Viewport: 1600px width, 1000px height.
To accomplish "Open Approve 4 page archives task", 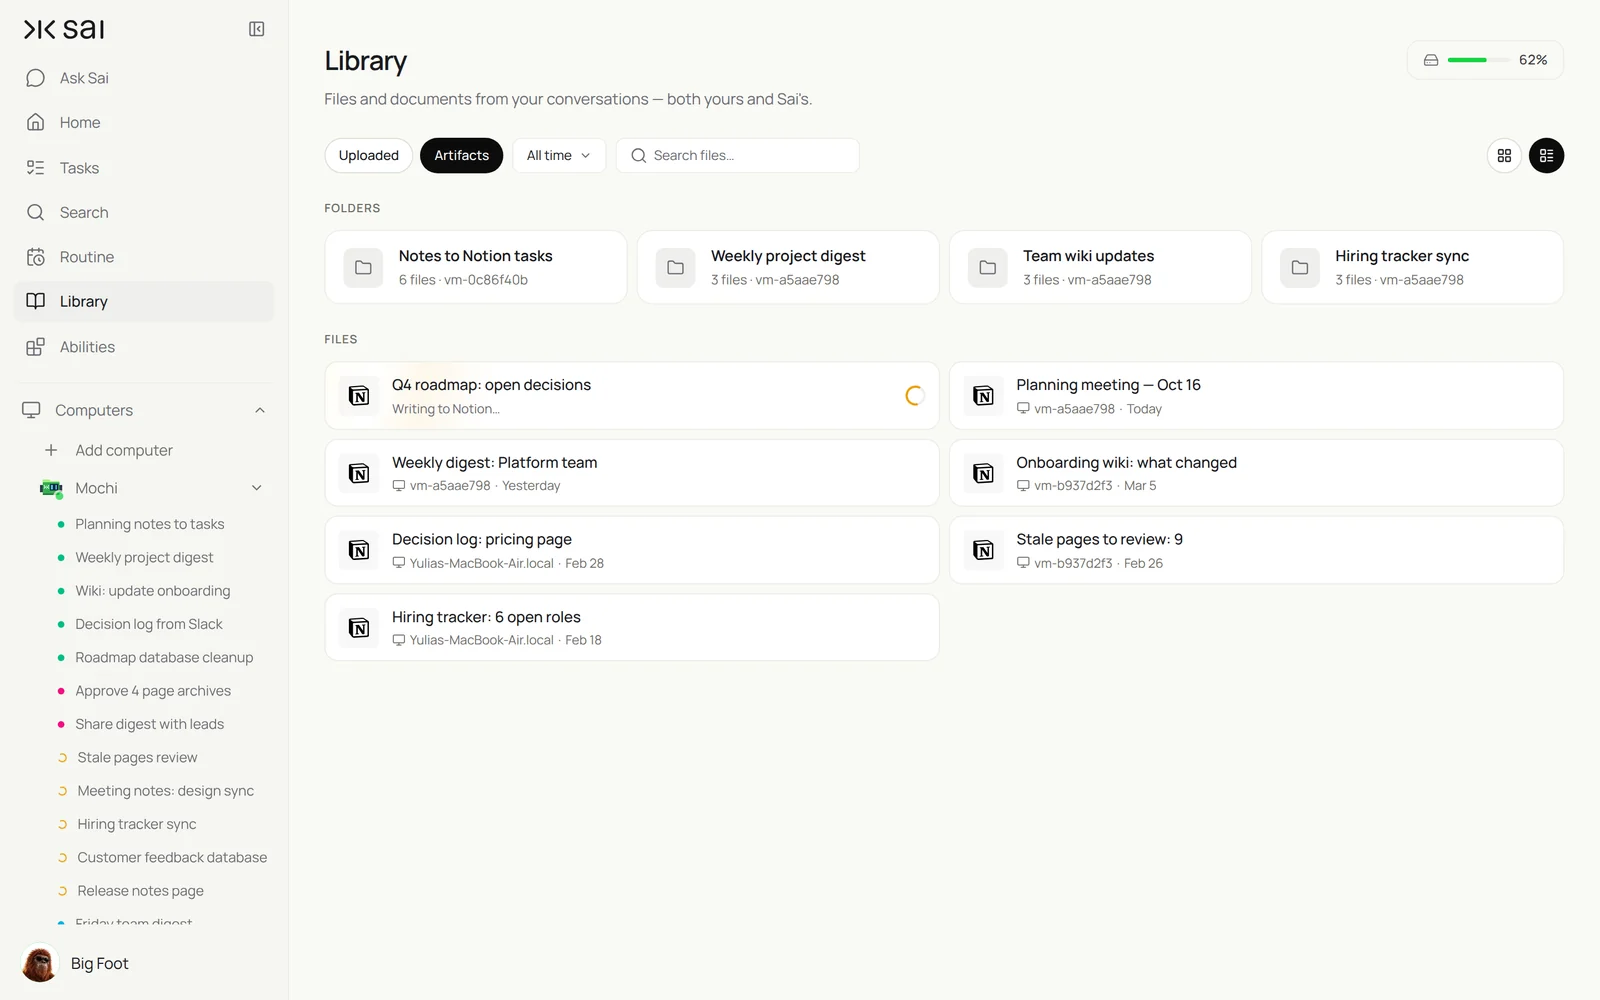I will click(153, 691).
